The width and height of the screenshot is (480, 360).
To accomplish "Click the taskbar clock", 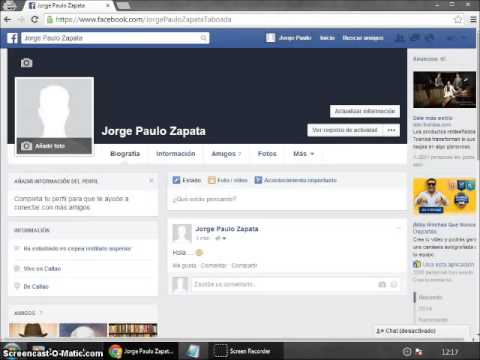I will coord(450,352).
